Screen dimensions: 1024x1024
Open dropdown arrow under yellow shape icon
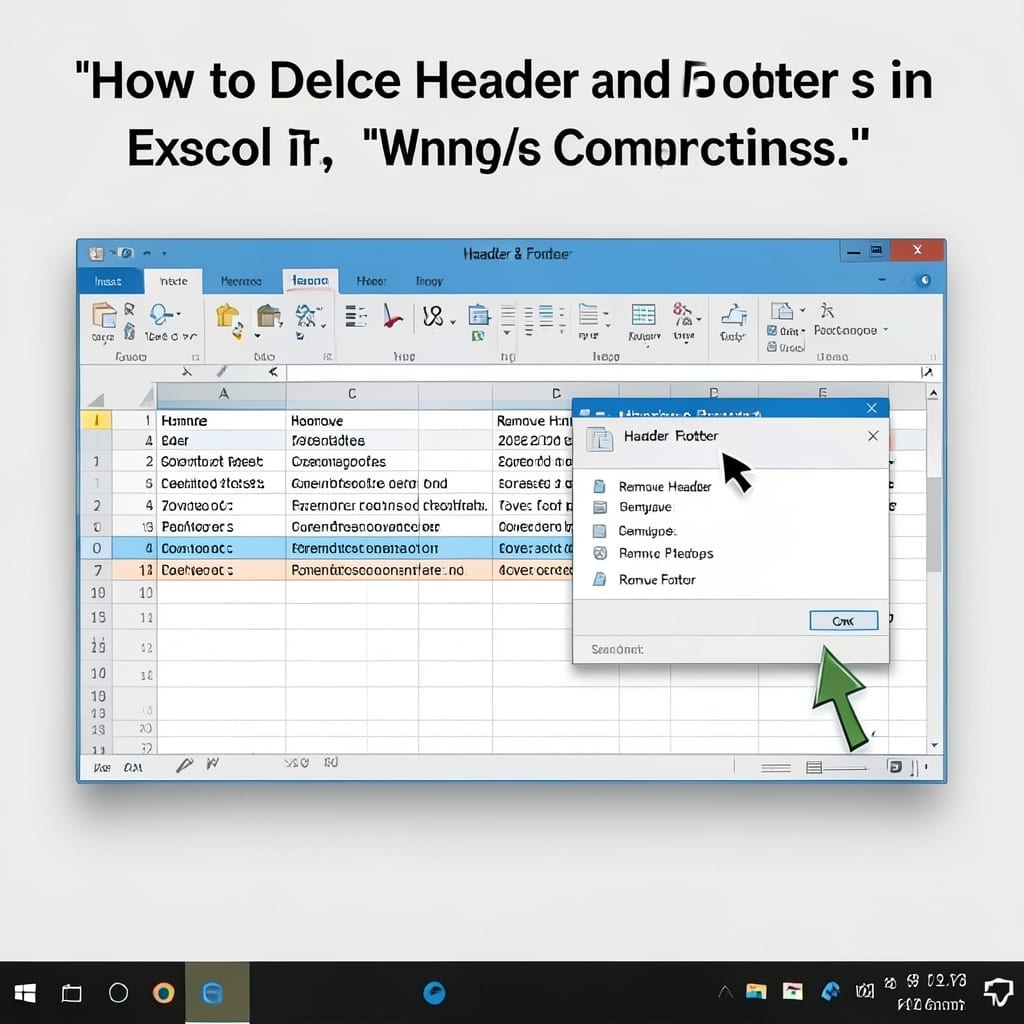[257, 336]
